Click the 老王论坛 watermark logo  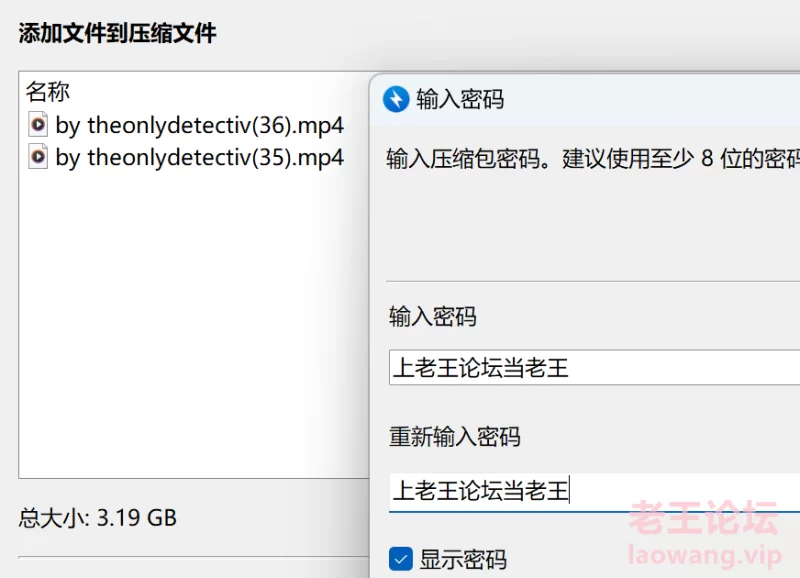click(x=704, y=518)
